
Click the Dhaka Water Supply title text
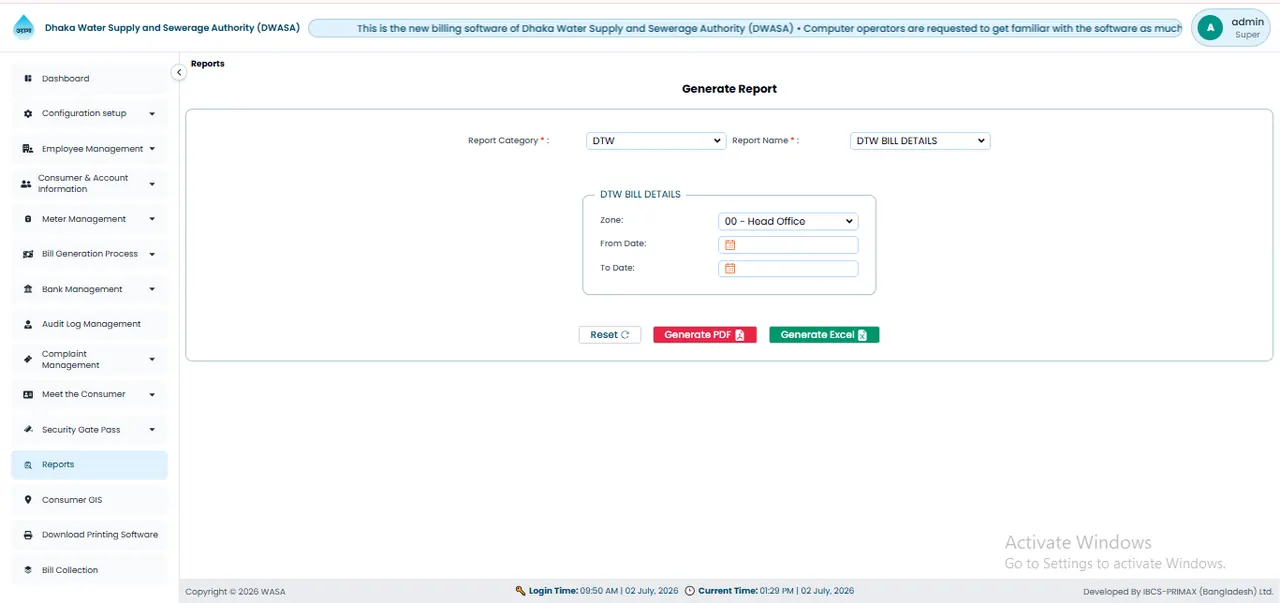click(x=172, y=28)
